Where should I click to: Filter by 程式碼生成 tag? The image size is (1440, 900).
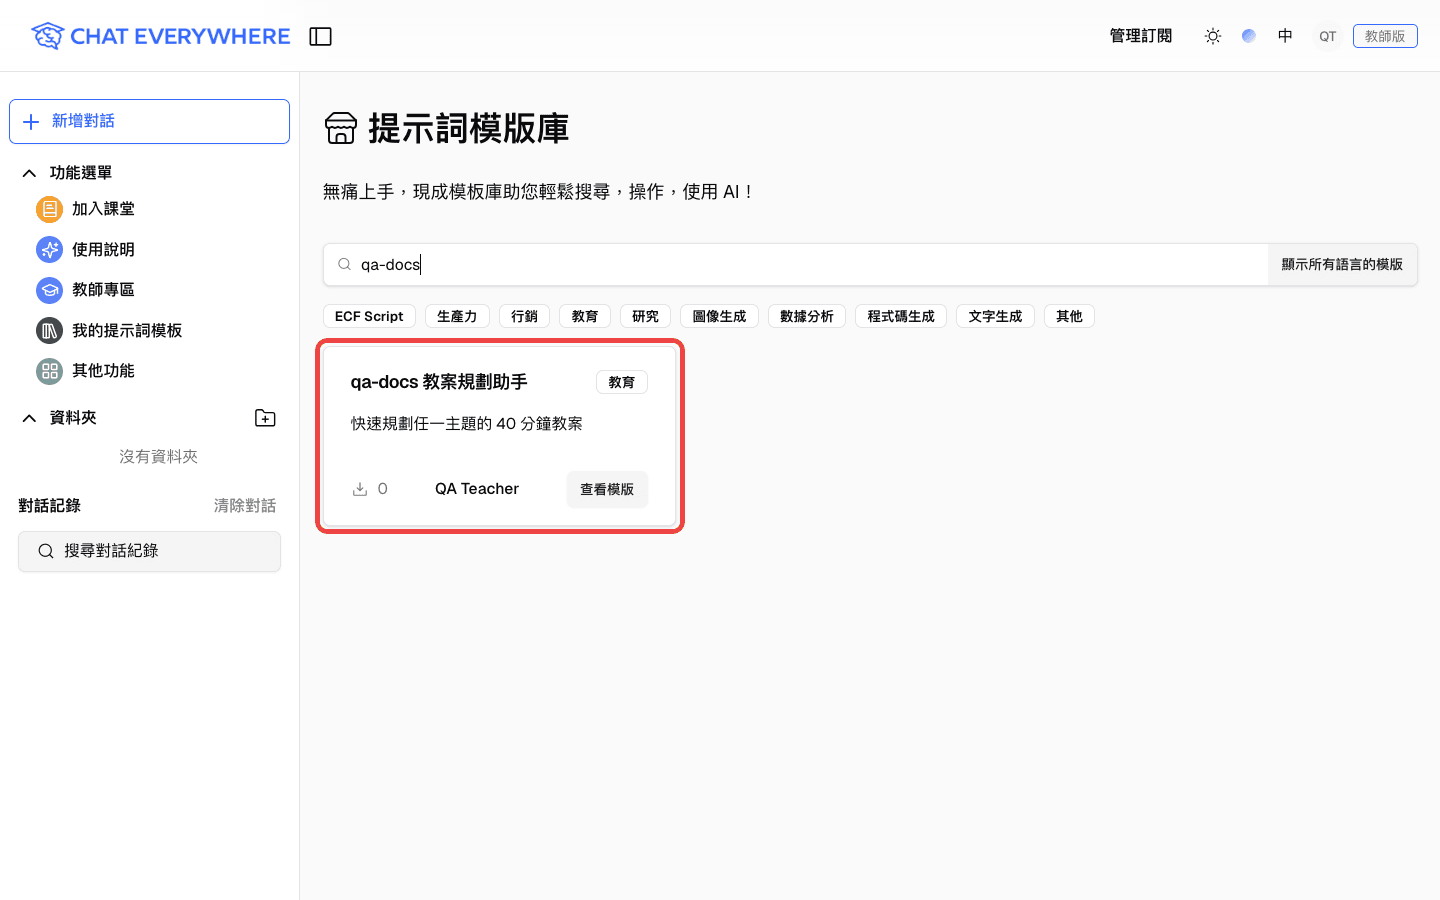pyautogui.click(x=901, y=316)
